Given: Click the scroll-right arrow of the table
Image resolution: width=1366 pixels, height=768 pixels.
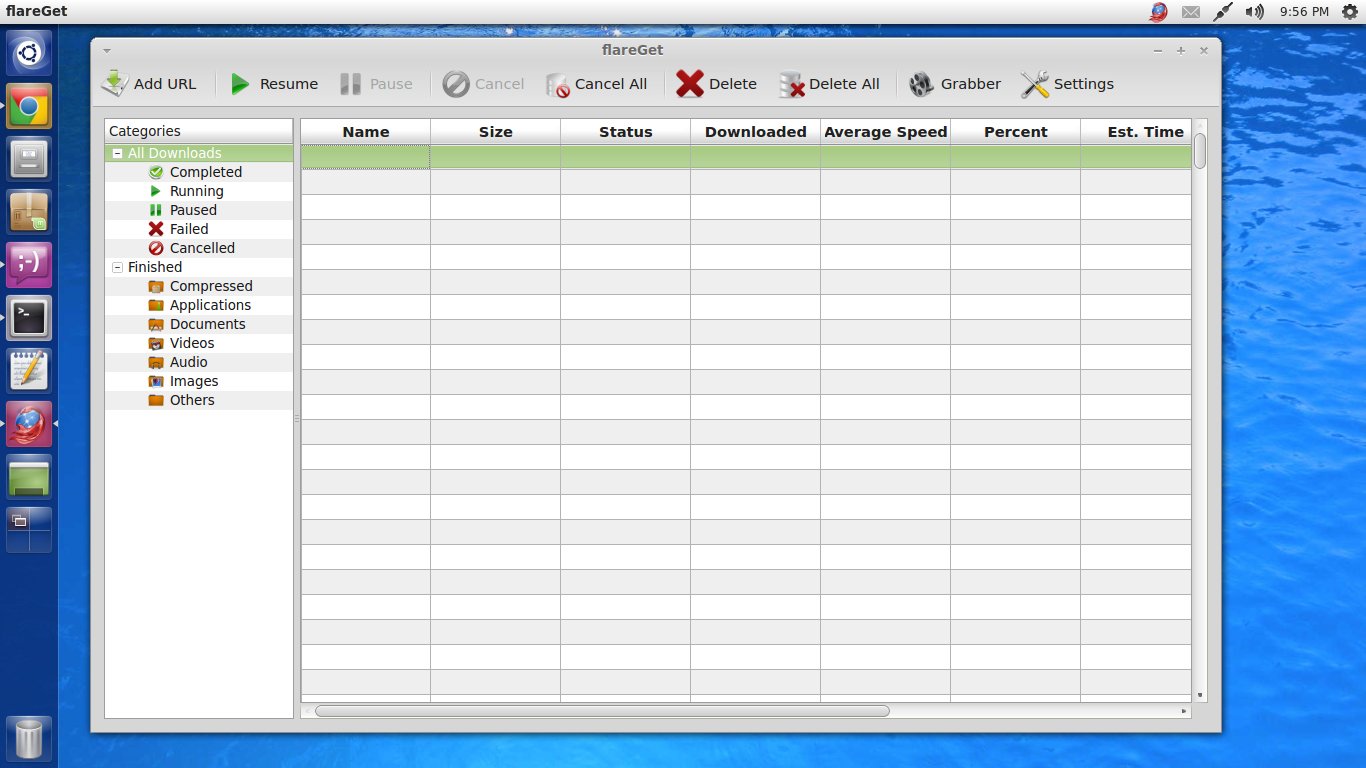Looking at the screenshot, I should tap(1185, 711).
